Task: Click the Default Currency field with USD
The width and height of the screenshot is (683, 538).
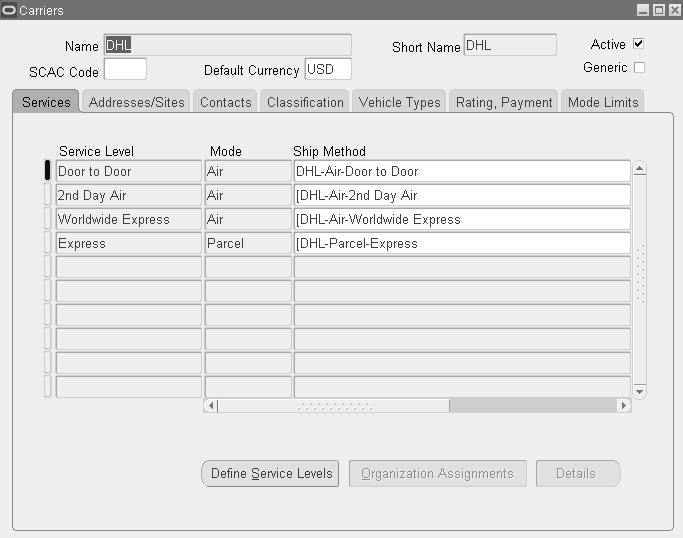Action: (x=328, y=69)
